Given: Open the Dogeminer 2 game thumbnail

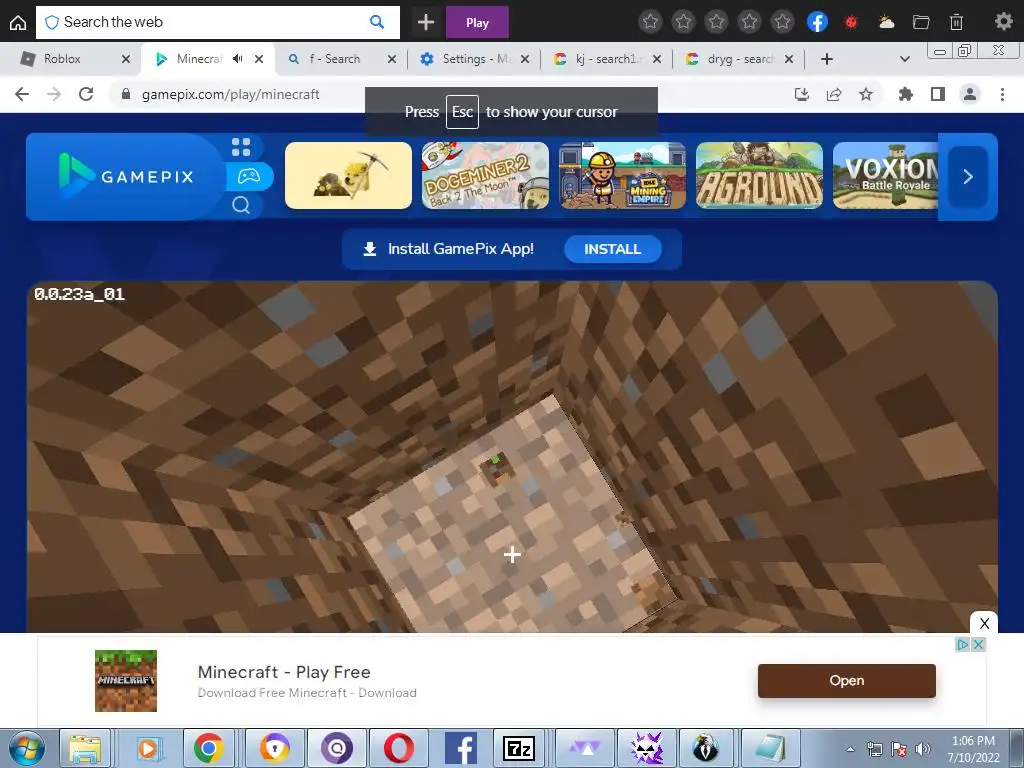Looking at the screenshot, I should (485, 176).
